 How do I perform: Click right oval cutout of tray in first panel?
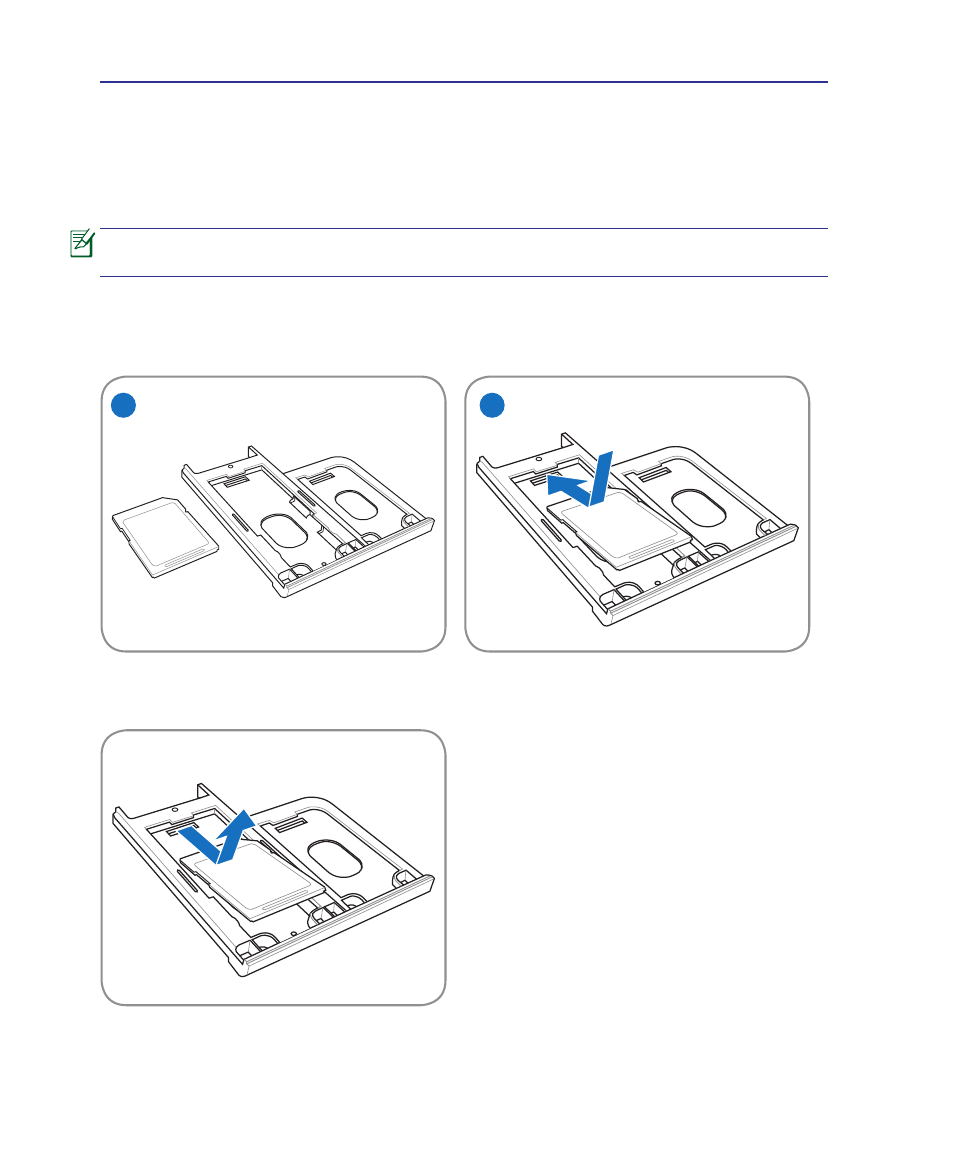point(357,505)
